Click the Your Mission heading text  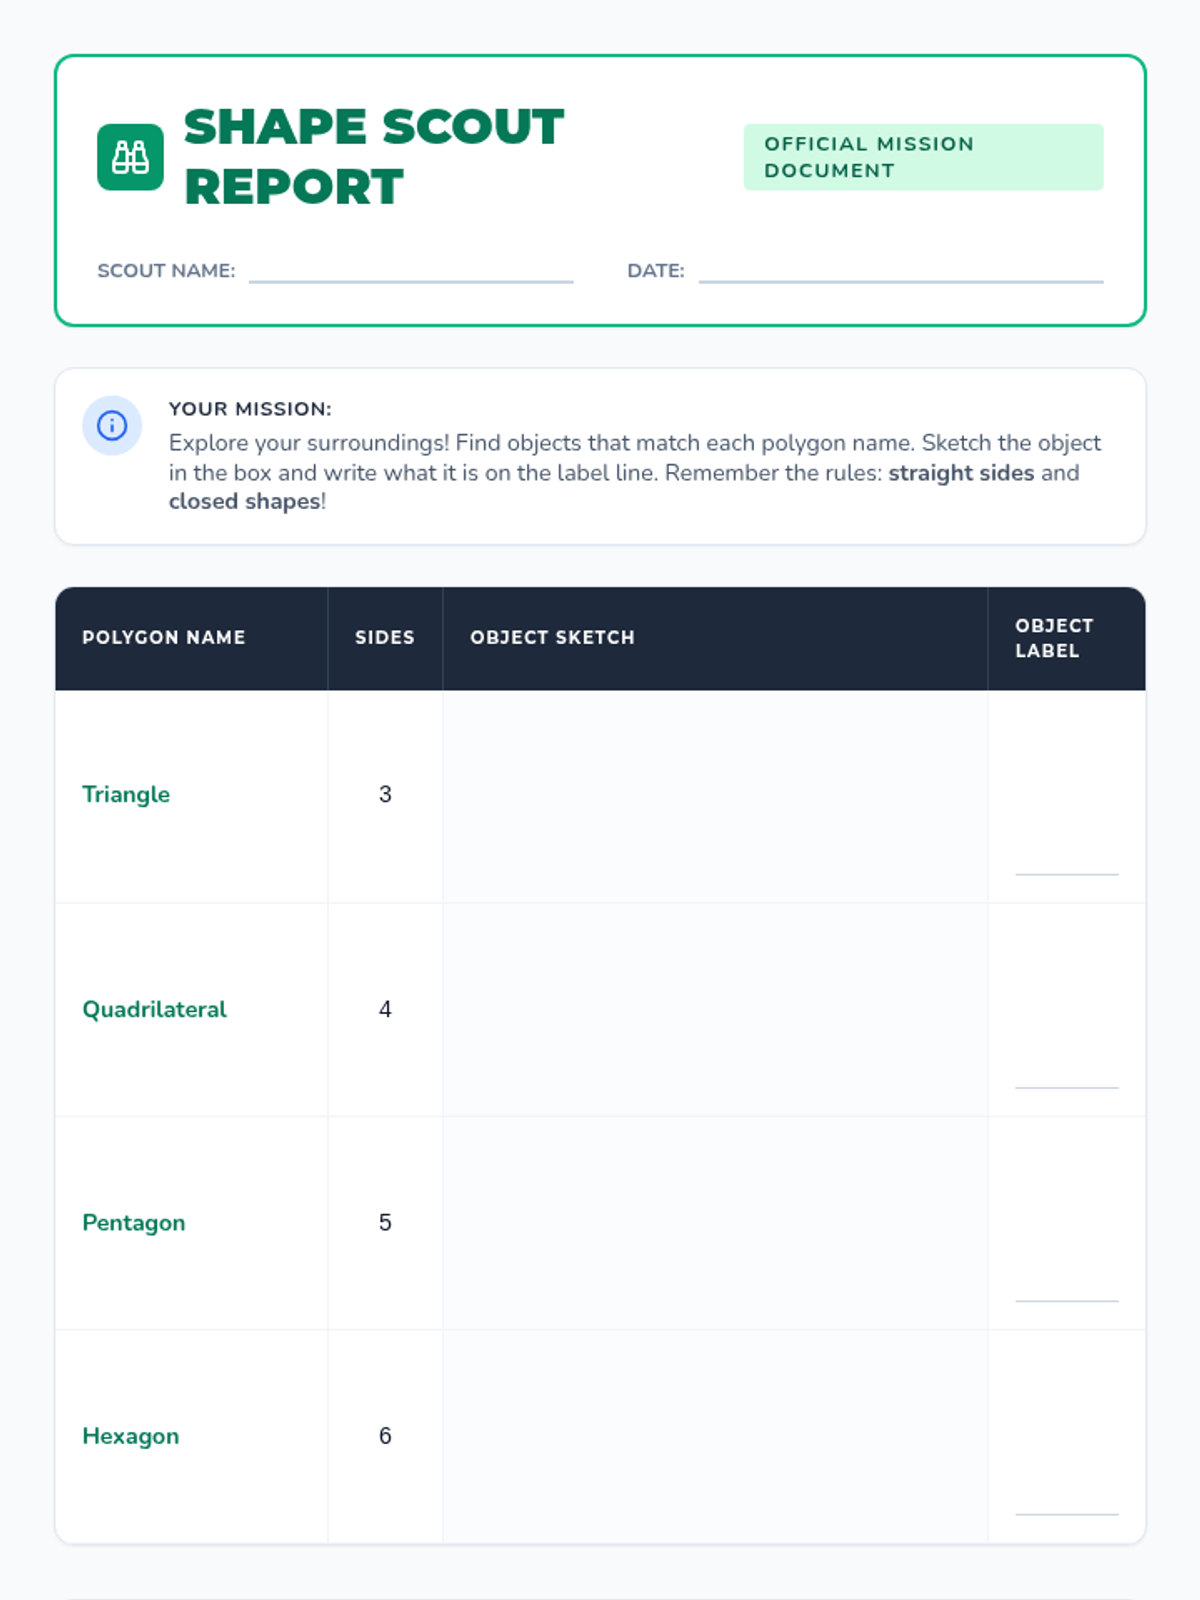point(250,409)
